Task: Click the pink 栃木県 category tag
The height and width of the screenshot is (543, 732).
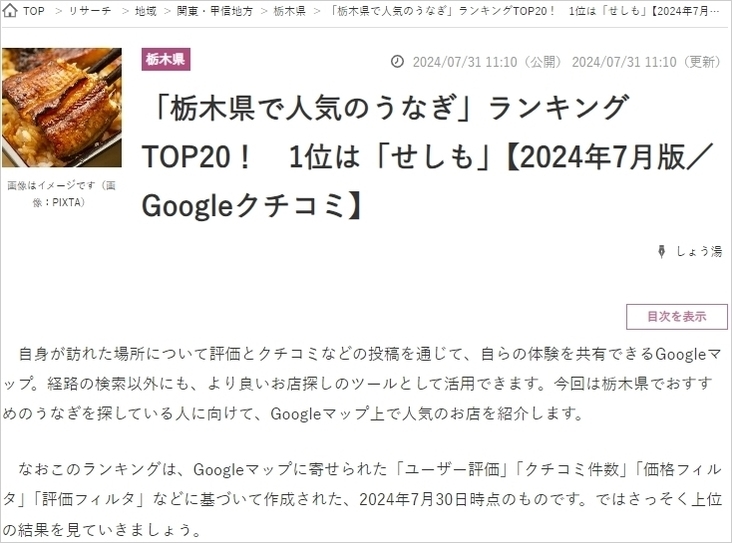Action: click(x=166, y=59)
